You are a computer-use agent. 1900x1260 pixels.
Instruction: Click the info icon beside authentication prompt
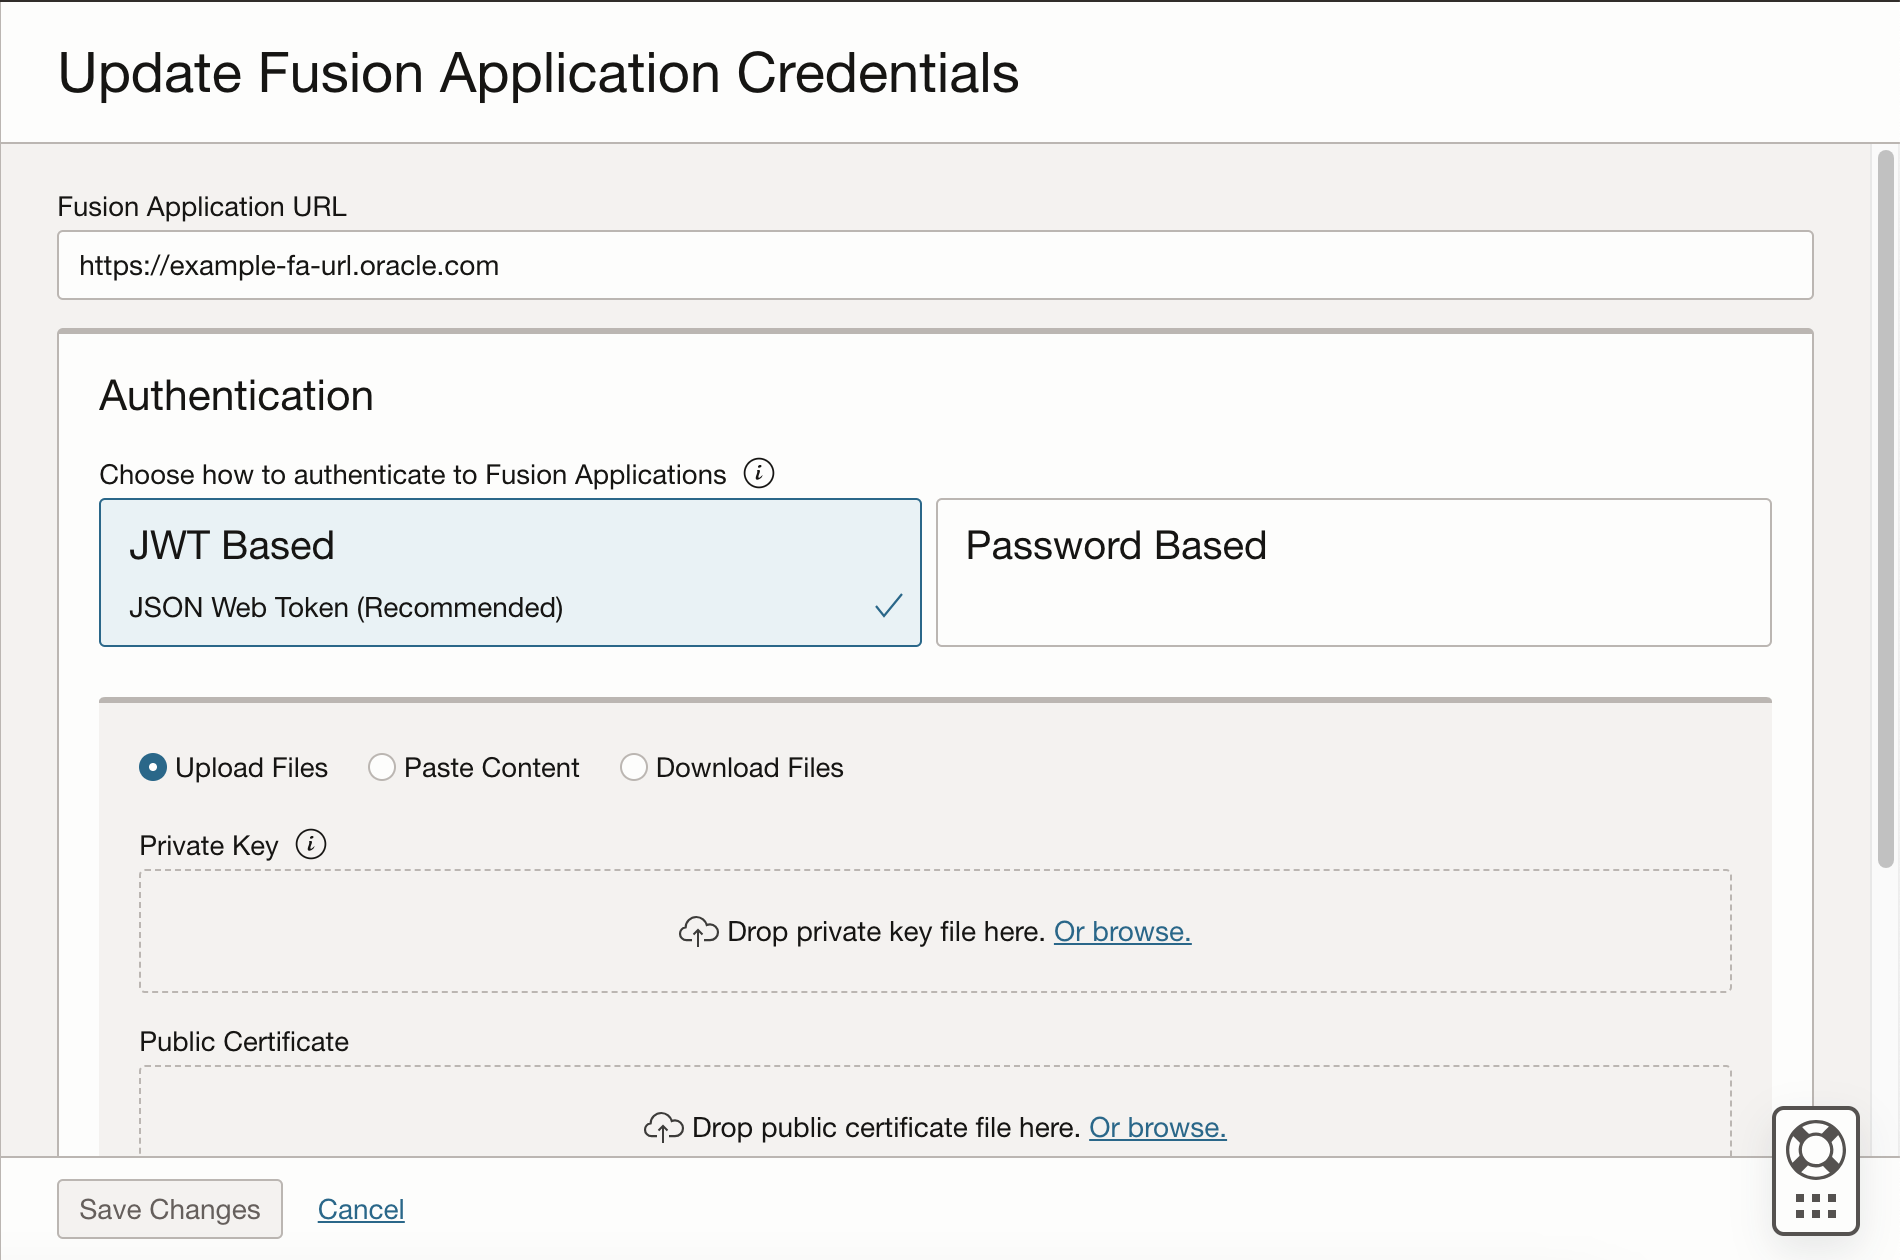(759, 473)
